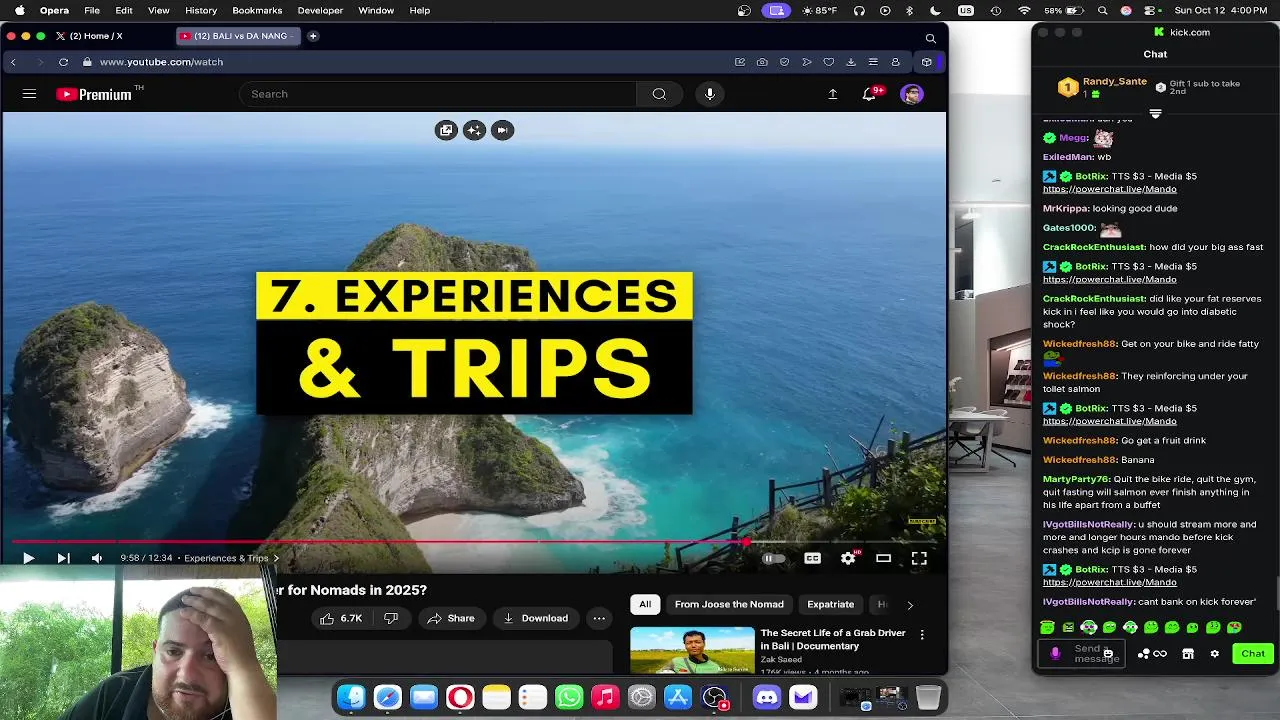Open Spotlight search in menu bar

tap(1102, 10)
